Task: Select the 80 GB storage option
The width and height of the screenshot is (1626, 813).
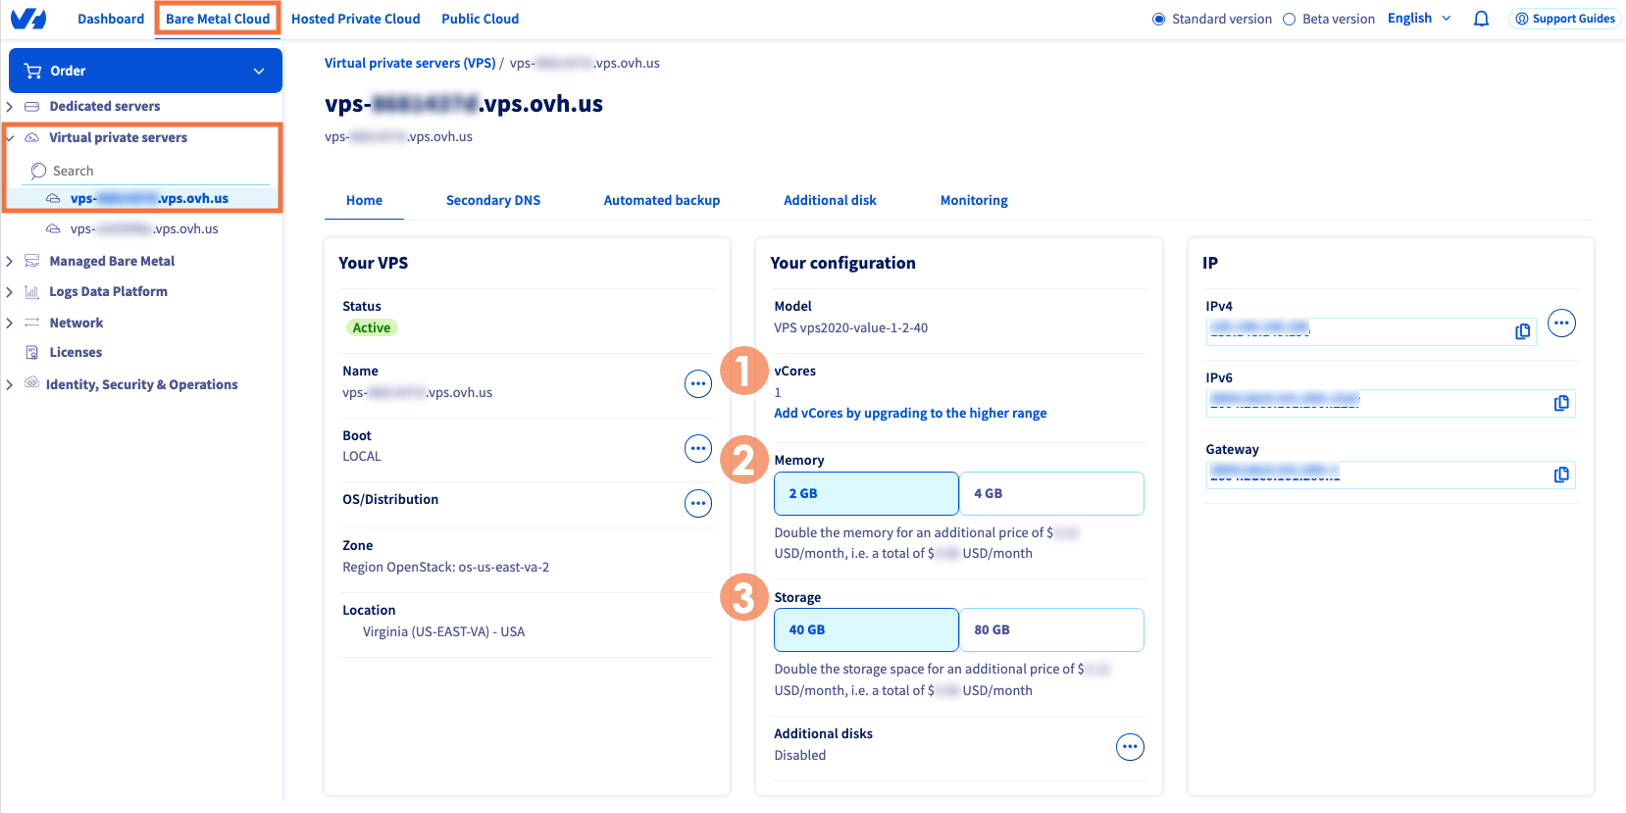Action: pos(1052,630)
